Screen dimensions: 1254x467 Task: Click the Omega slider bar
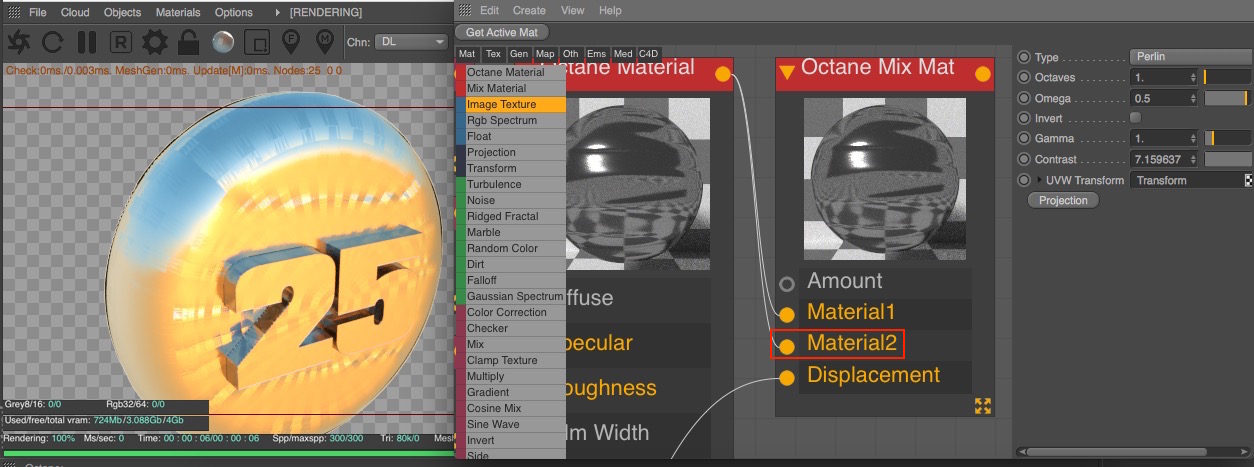(1227, 98)
